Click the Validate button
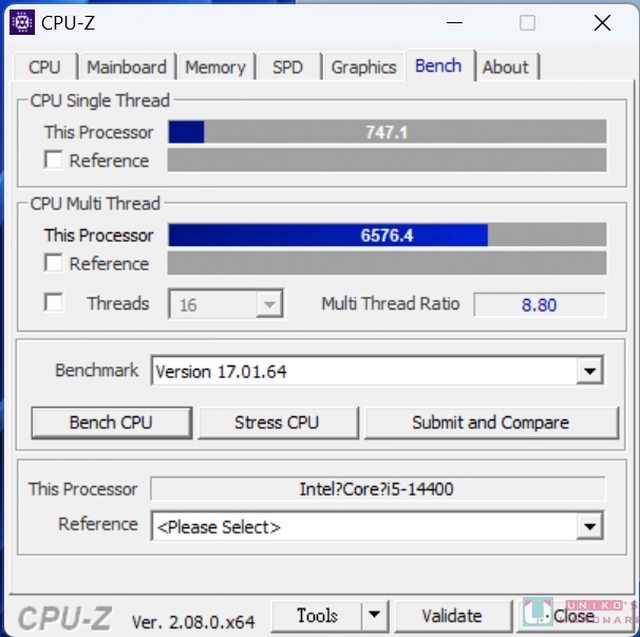The width and height of the screenshot is (640, 637). 453,615
